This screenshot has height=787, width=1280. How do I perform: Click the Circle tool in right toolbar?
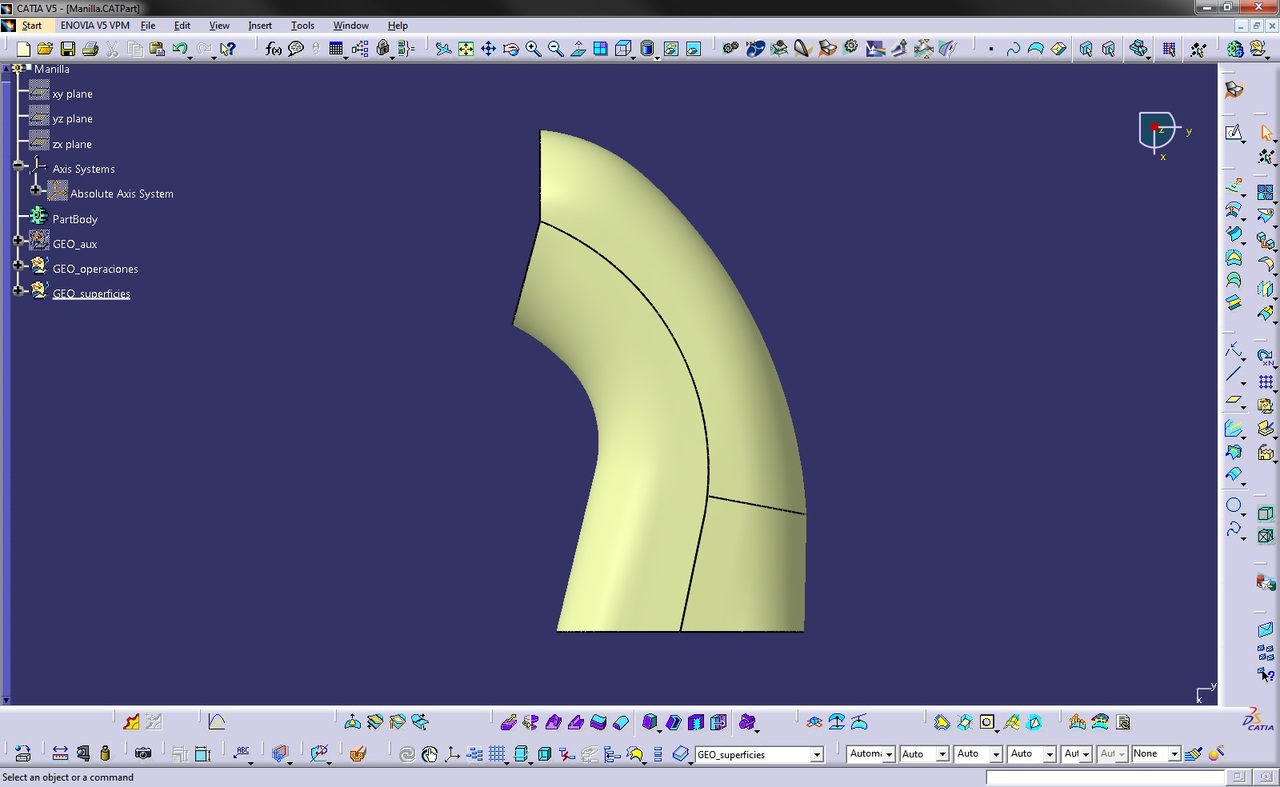coord(1234,506)
